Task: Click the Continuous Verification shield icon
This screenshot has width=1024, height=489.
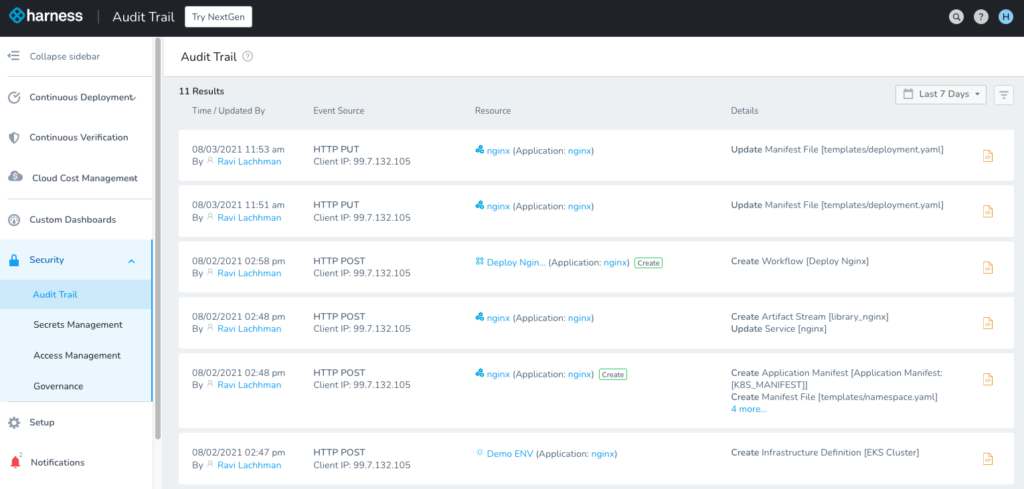Action: point(14,138)
